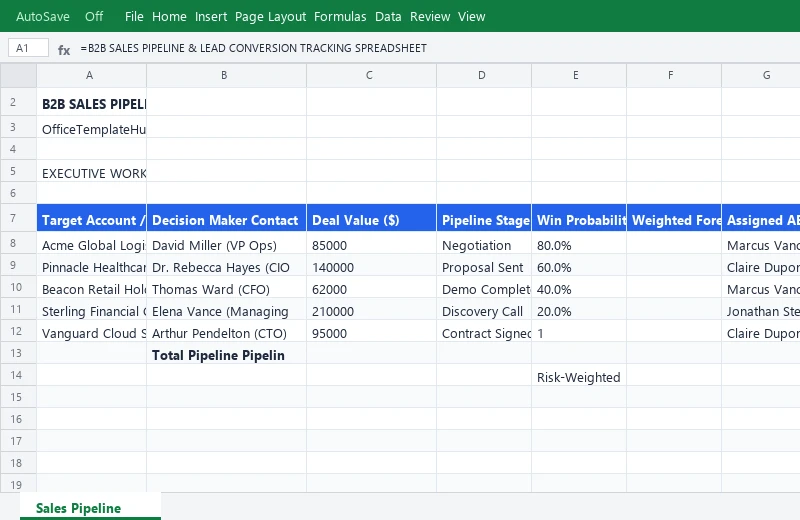This screenshot has height=520, width=800.
Task: Select all cells with corner button
Action: tap(18, 76)
